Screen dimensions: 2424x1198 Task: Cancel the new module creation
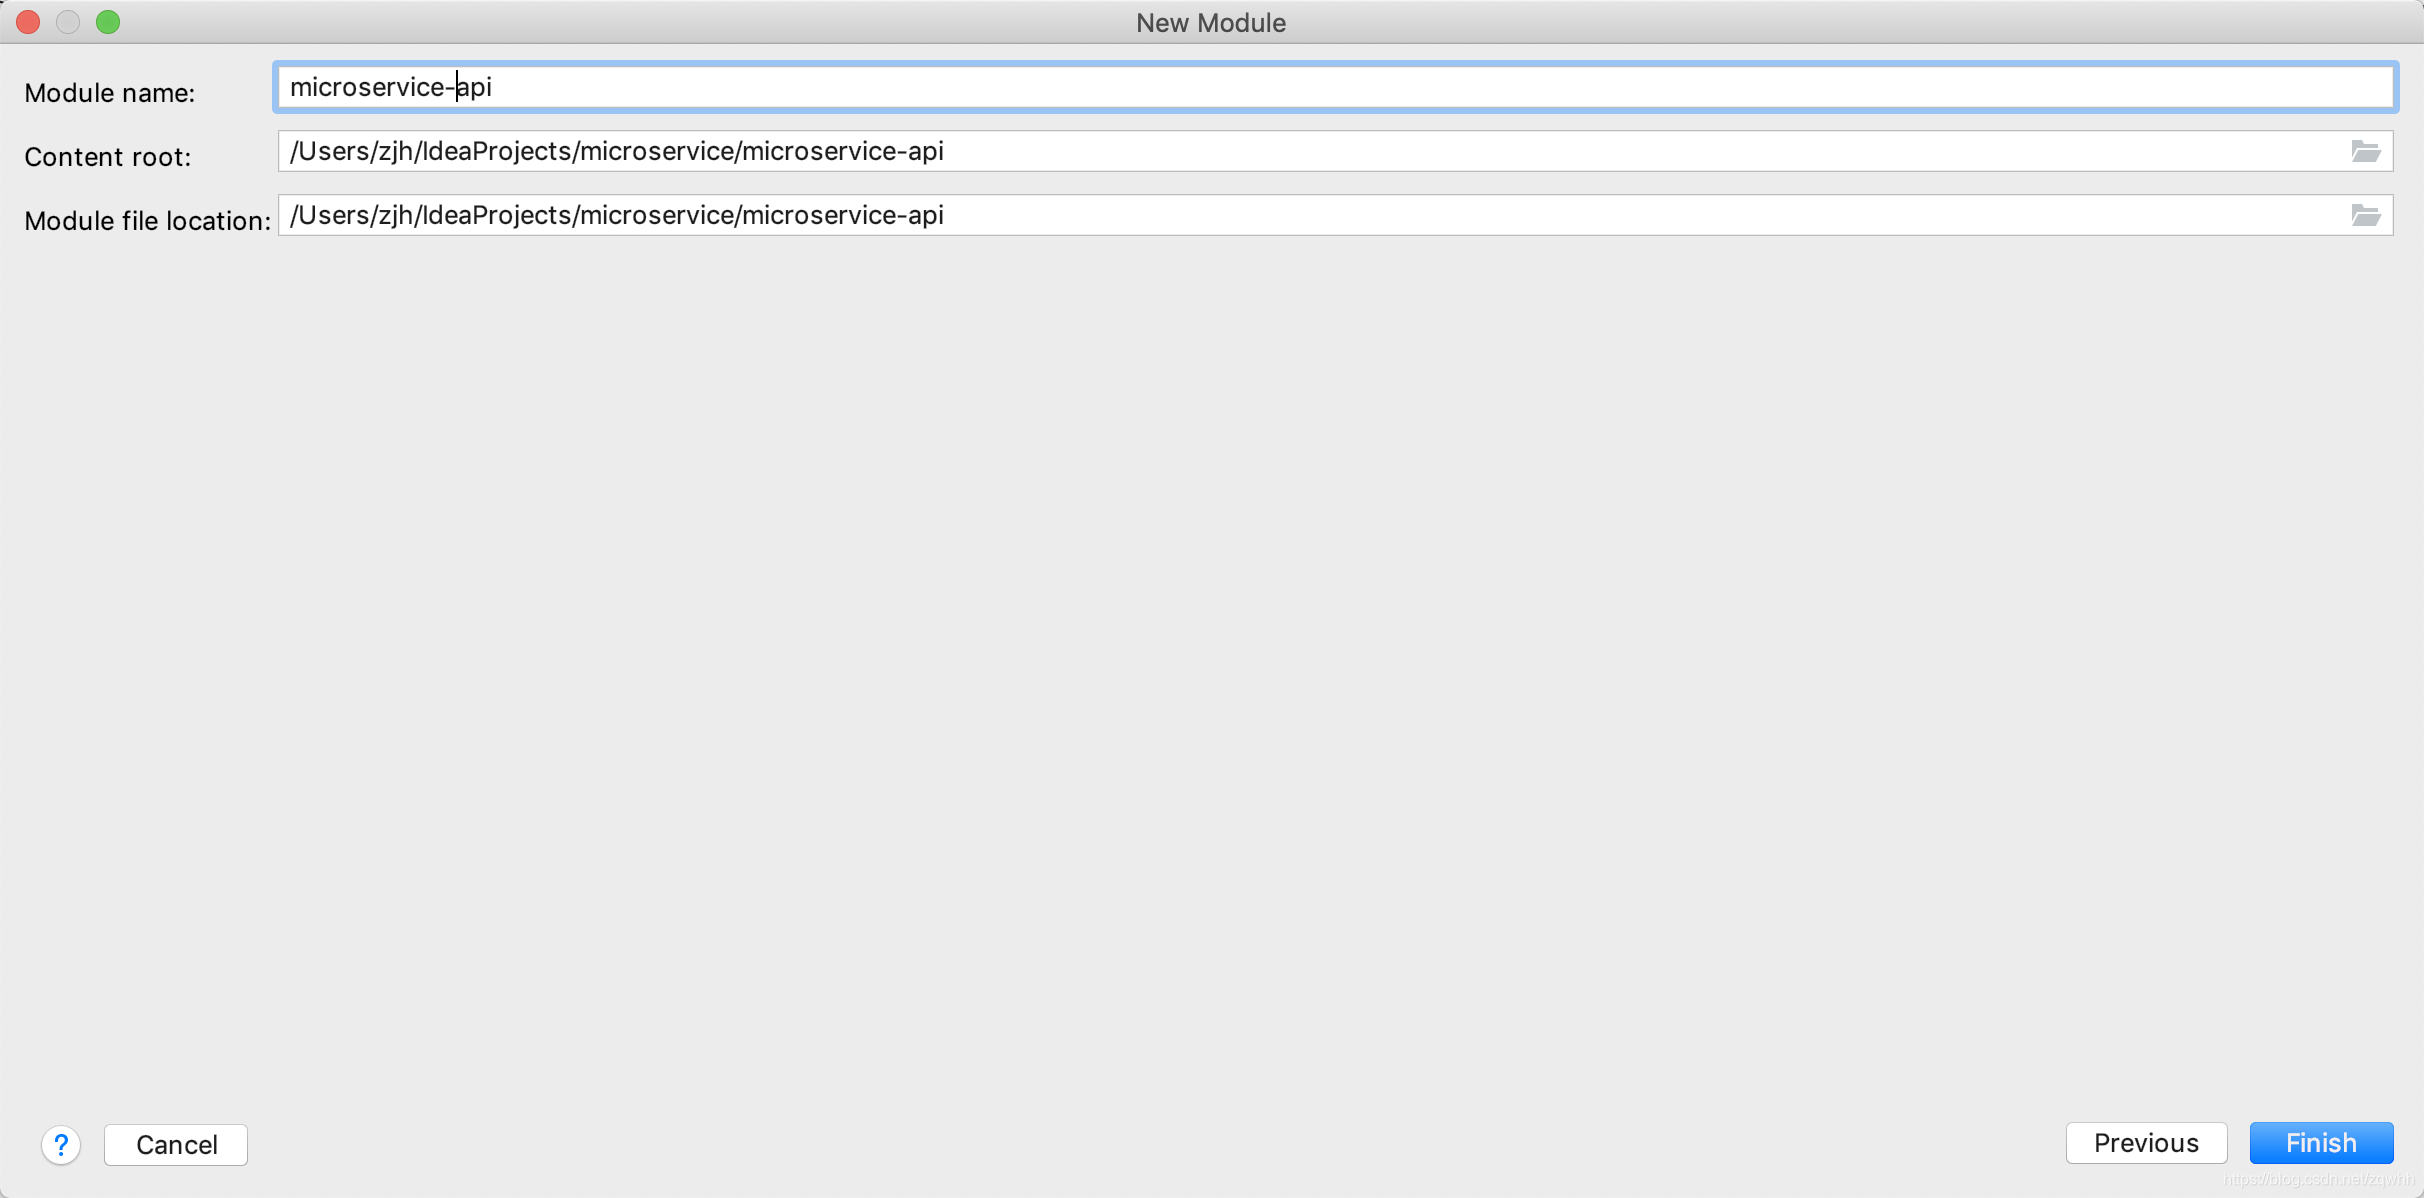pyautogui.click(x=176, y=1144)
